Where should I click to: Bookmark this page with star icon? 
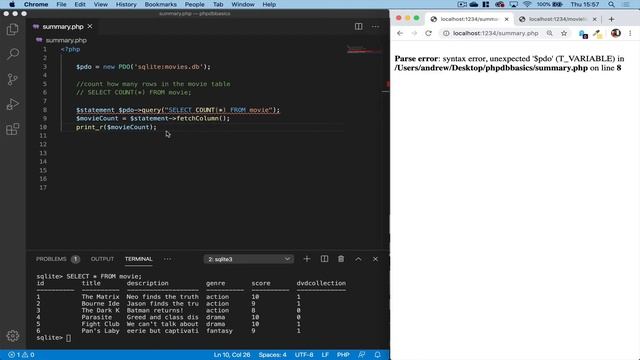[x=564, y=33]
